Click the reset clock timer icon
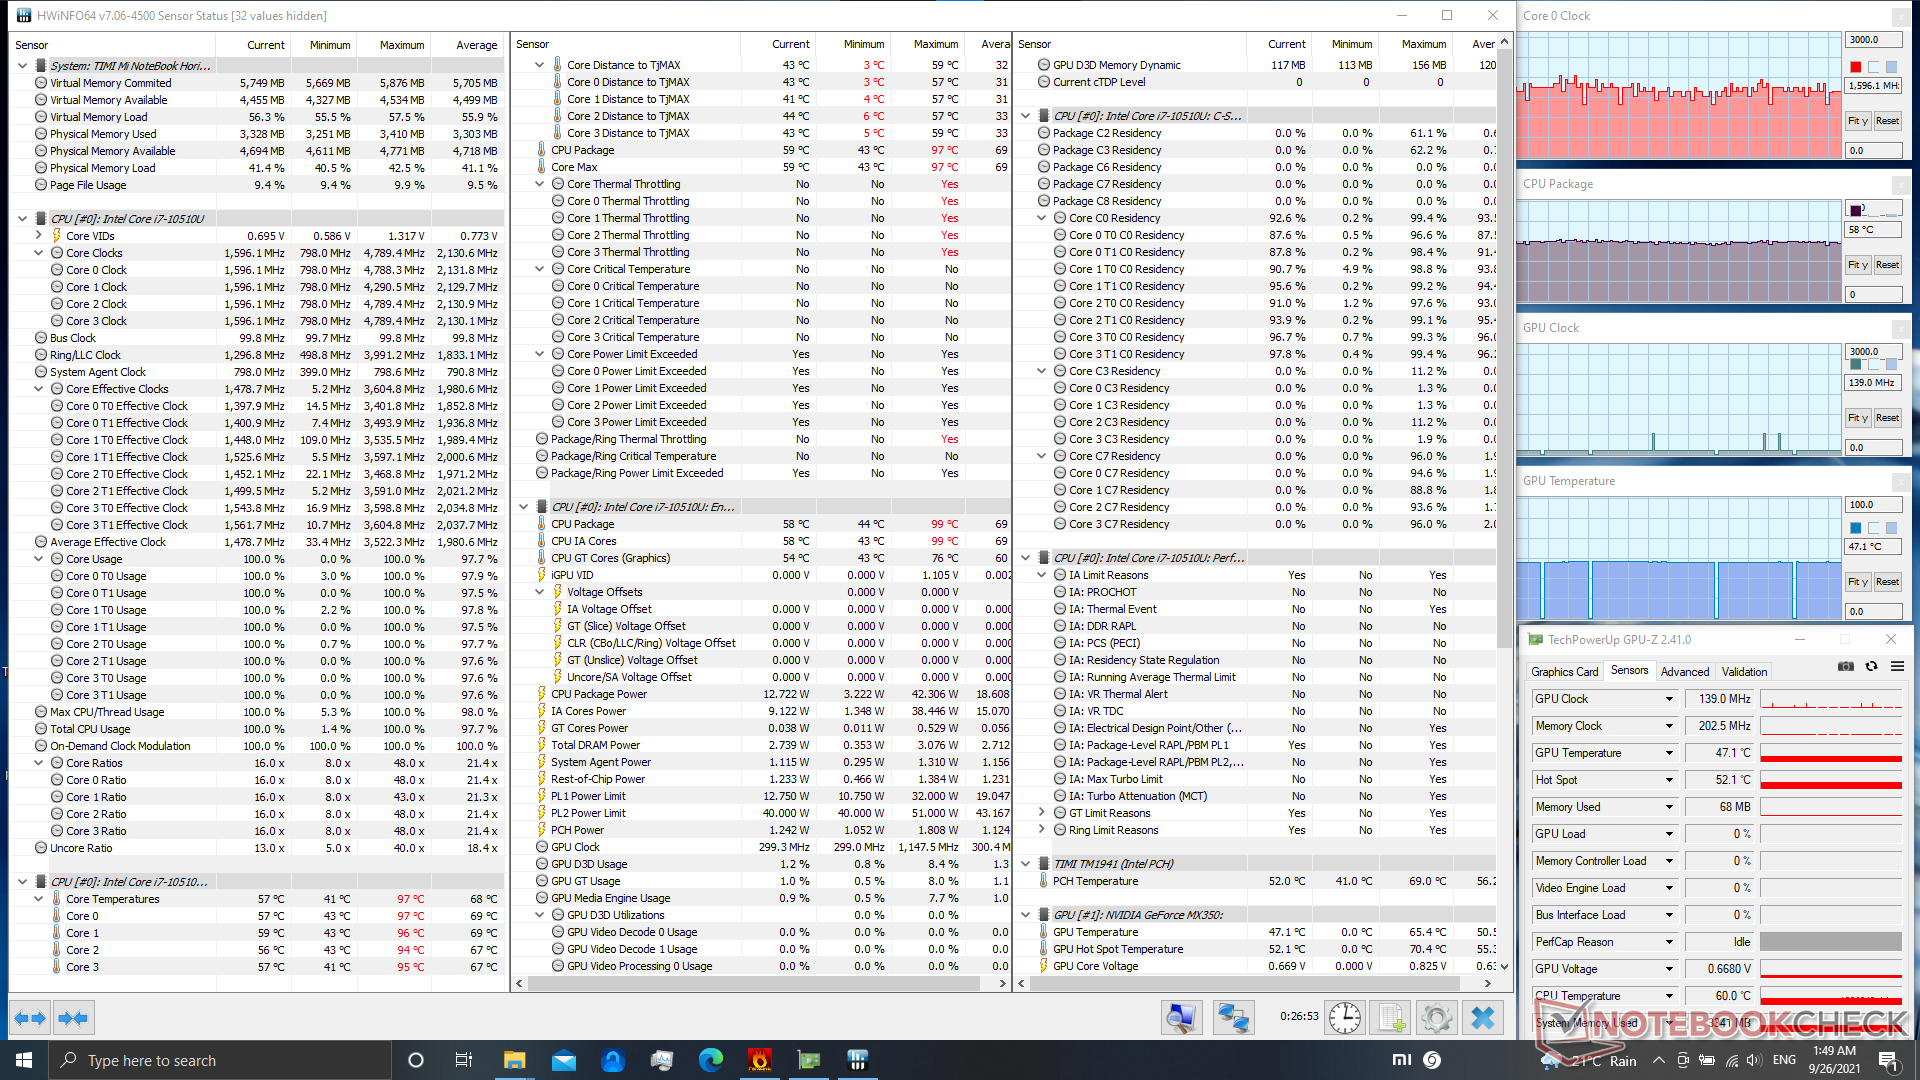Image resolution: width=1920 pixels, height=1080 pixels. tap(1345, 1018)
